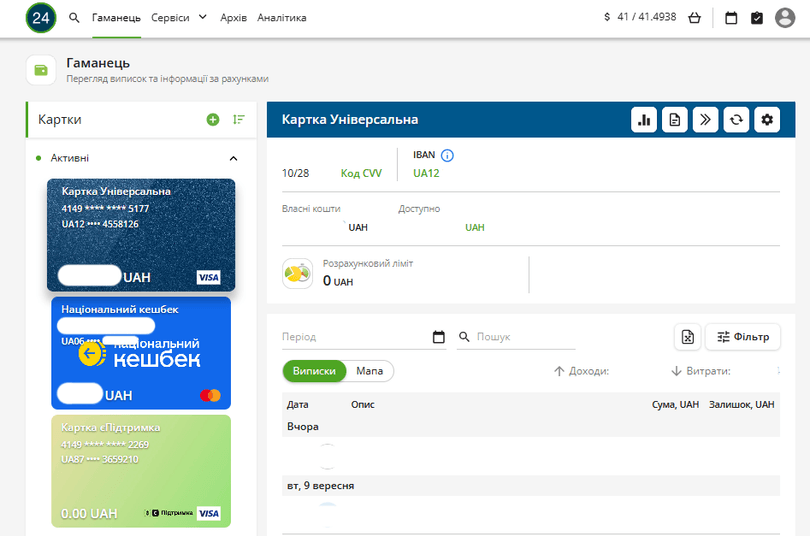The image size is (810, 536).
Task: Expand the Сервіси dropdown menu
Action: 179,18
